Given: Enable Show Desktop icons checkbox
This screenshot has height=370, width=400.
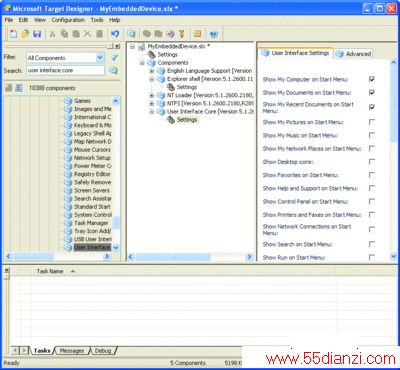Looking at the screenshot, I should pos(372,162).
